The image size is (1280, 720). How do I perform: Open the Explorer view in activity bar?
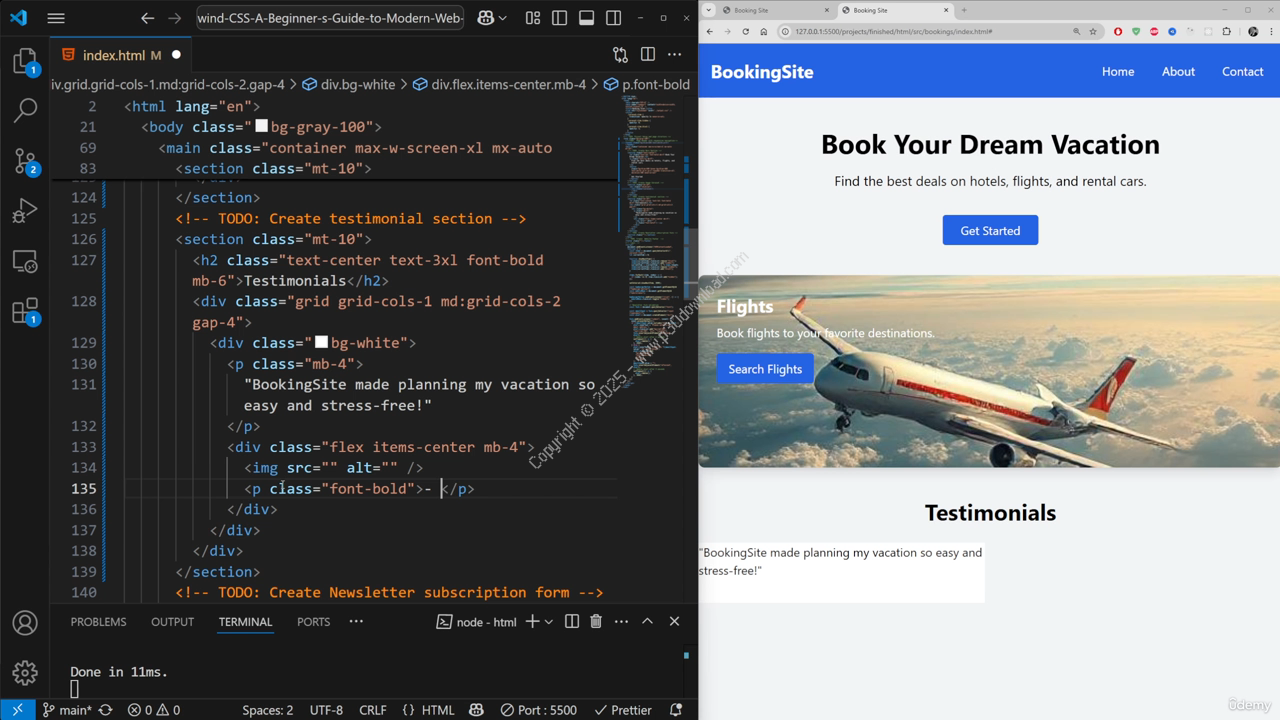(25, 61)
